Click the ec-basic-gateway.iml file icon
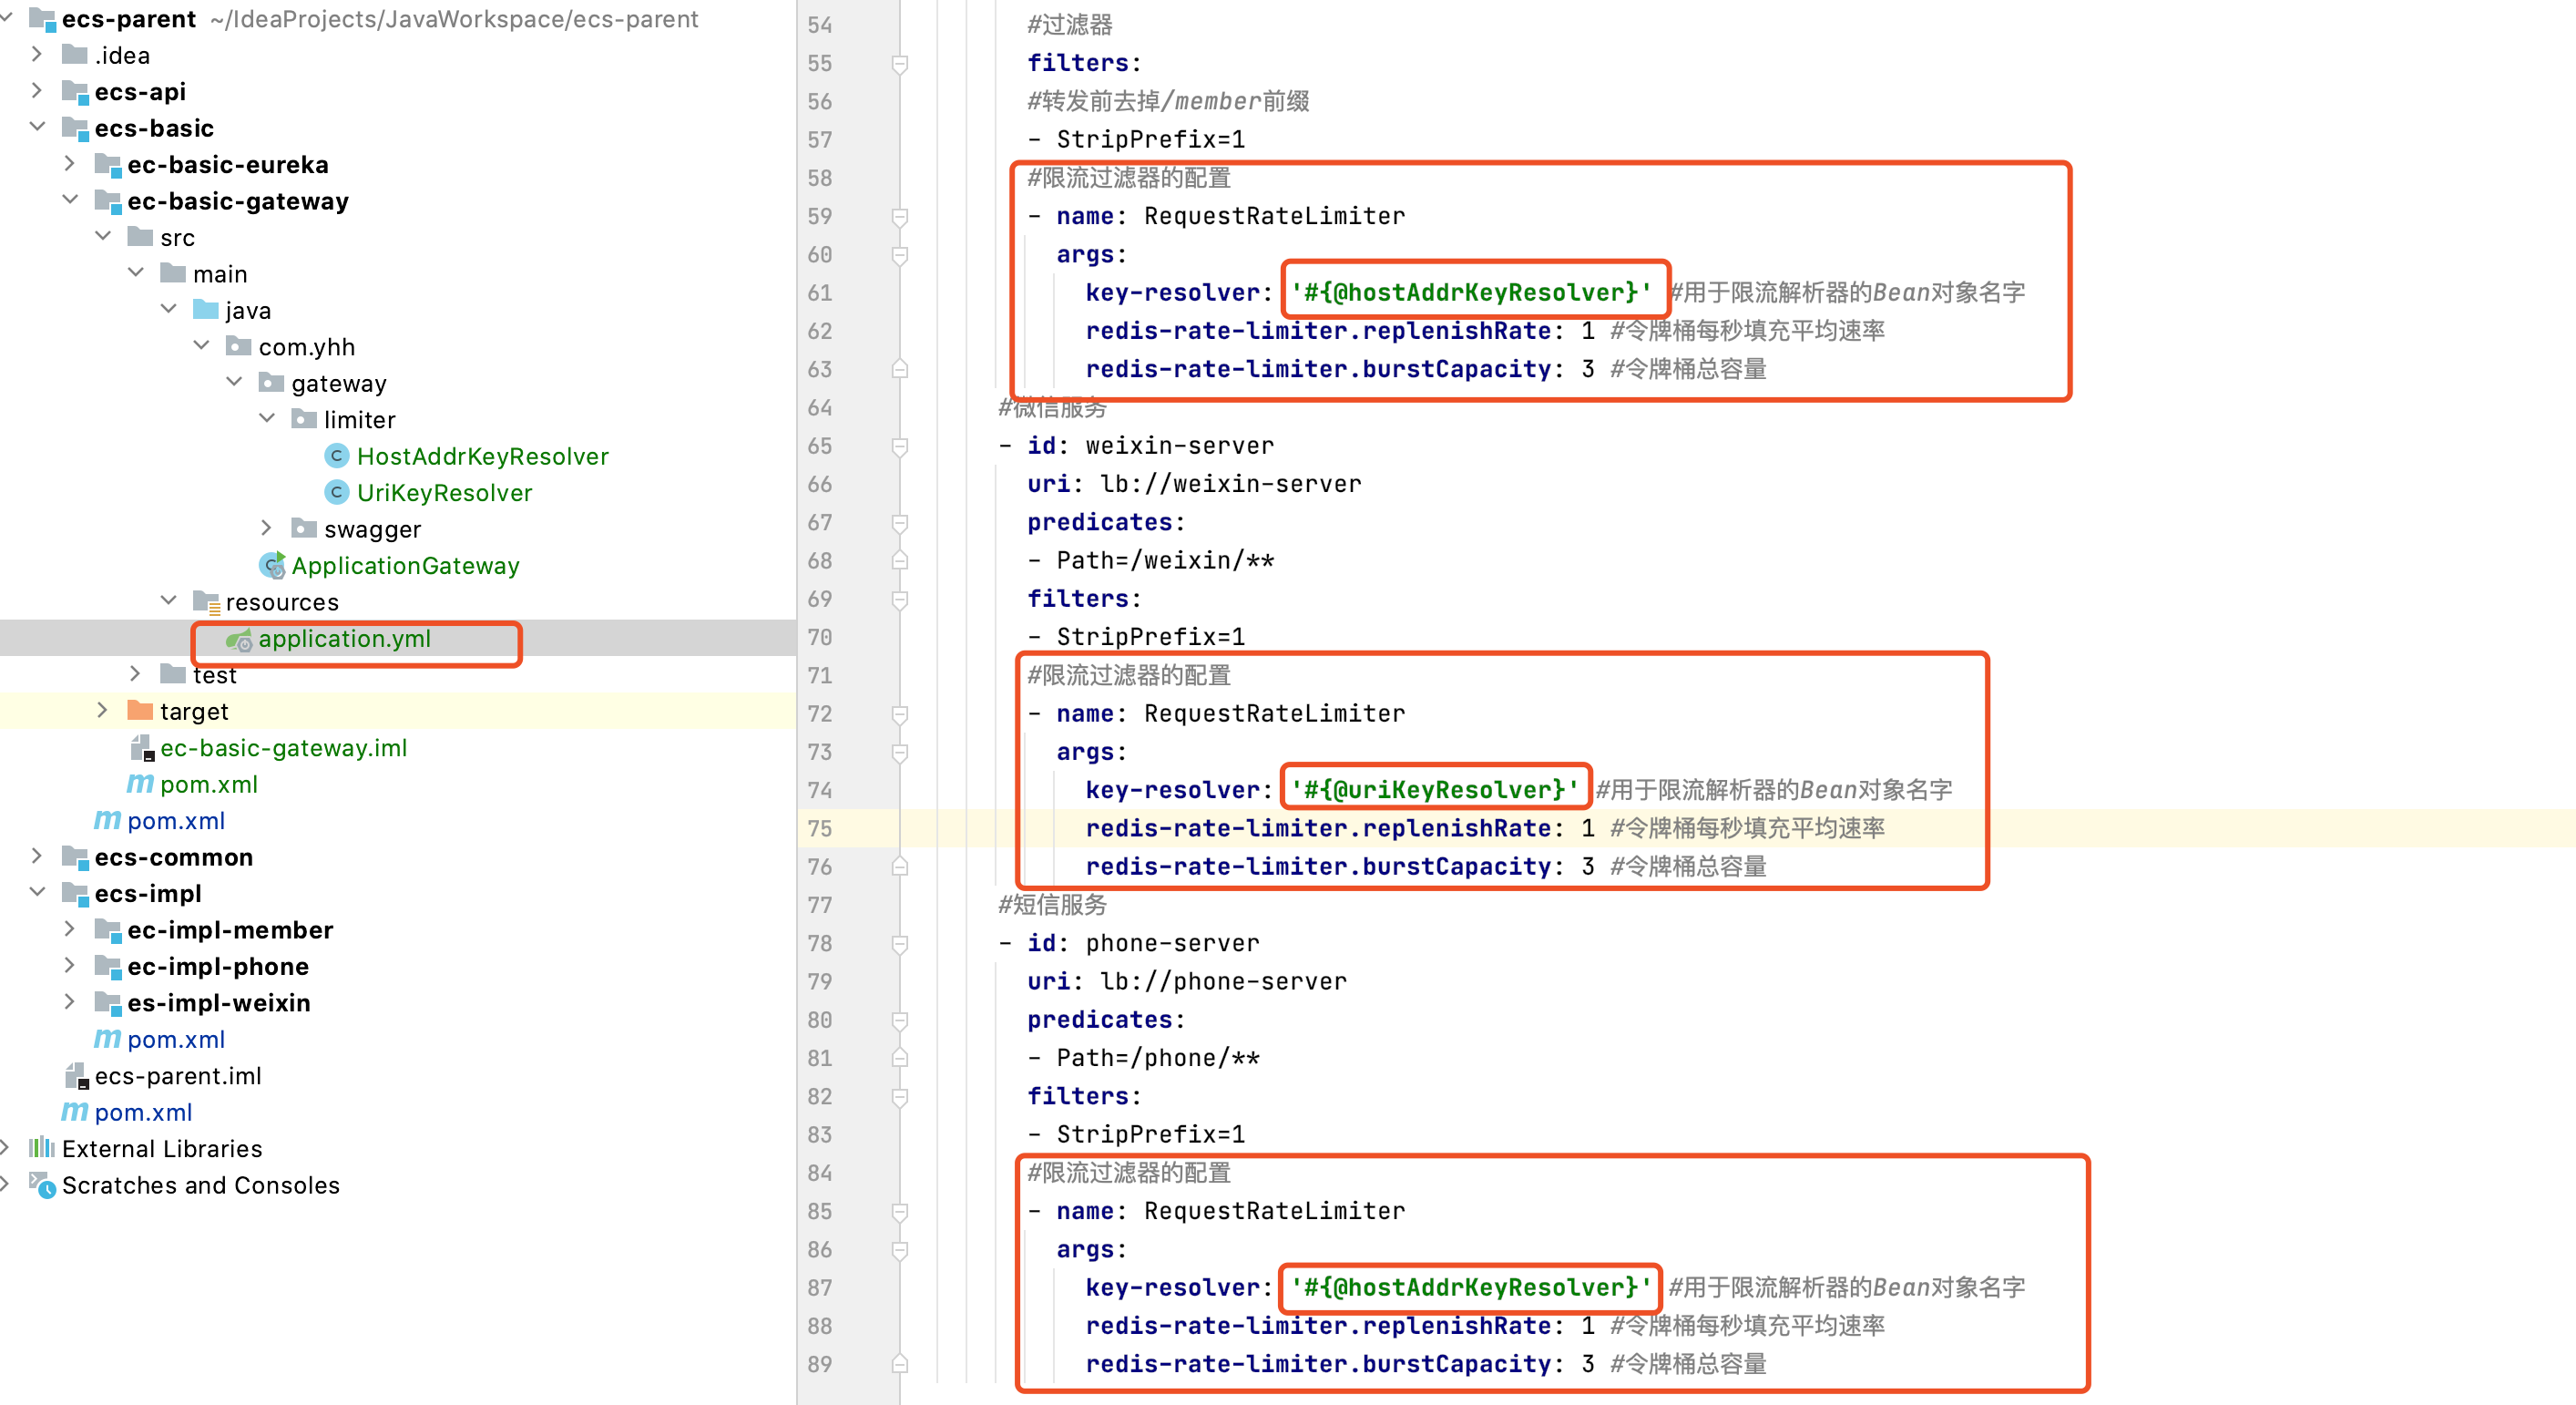This screenshot has width=2576, height=1405. 142,748
